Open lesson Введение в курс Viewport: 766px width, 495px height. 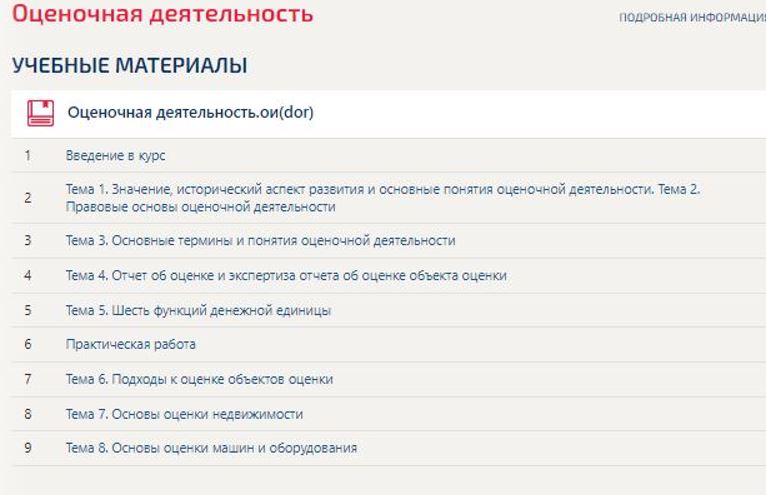pyautogui.click(x=116, y=156)
